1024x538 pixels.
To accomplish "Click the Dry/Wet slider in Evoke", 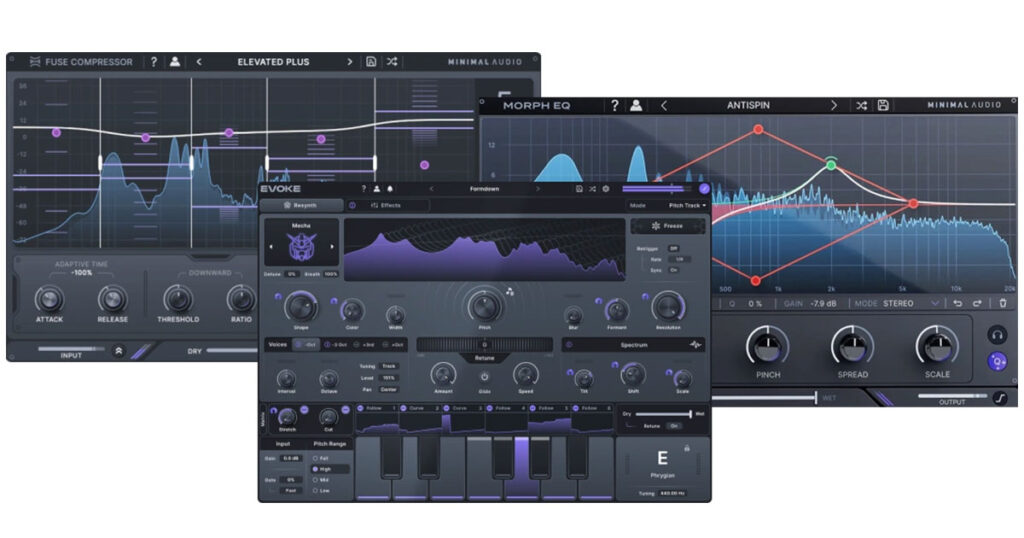I will click(x=662, y=414).
